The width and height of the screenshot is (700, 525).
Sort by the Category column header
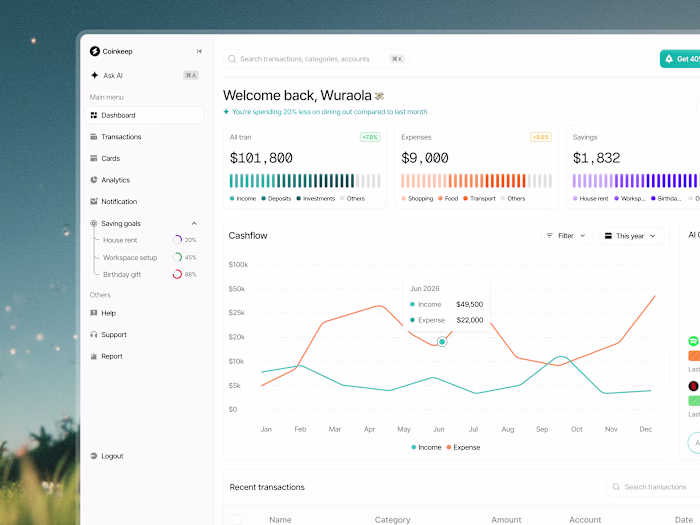392,520
